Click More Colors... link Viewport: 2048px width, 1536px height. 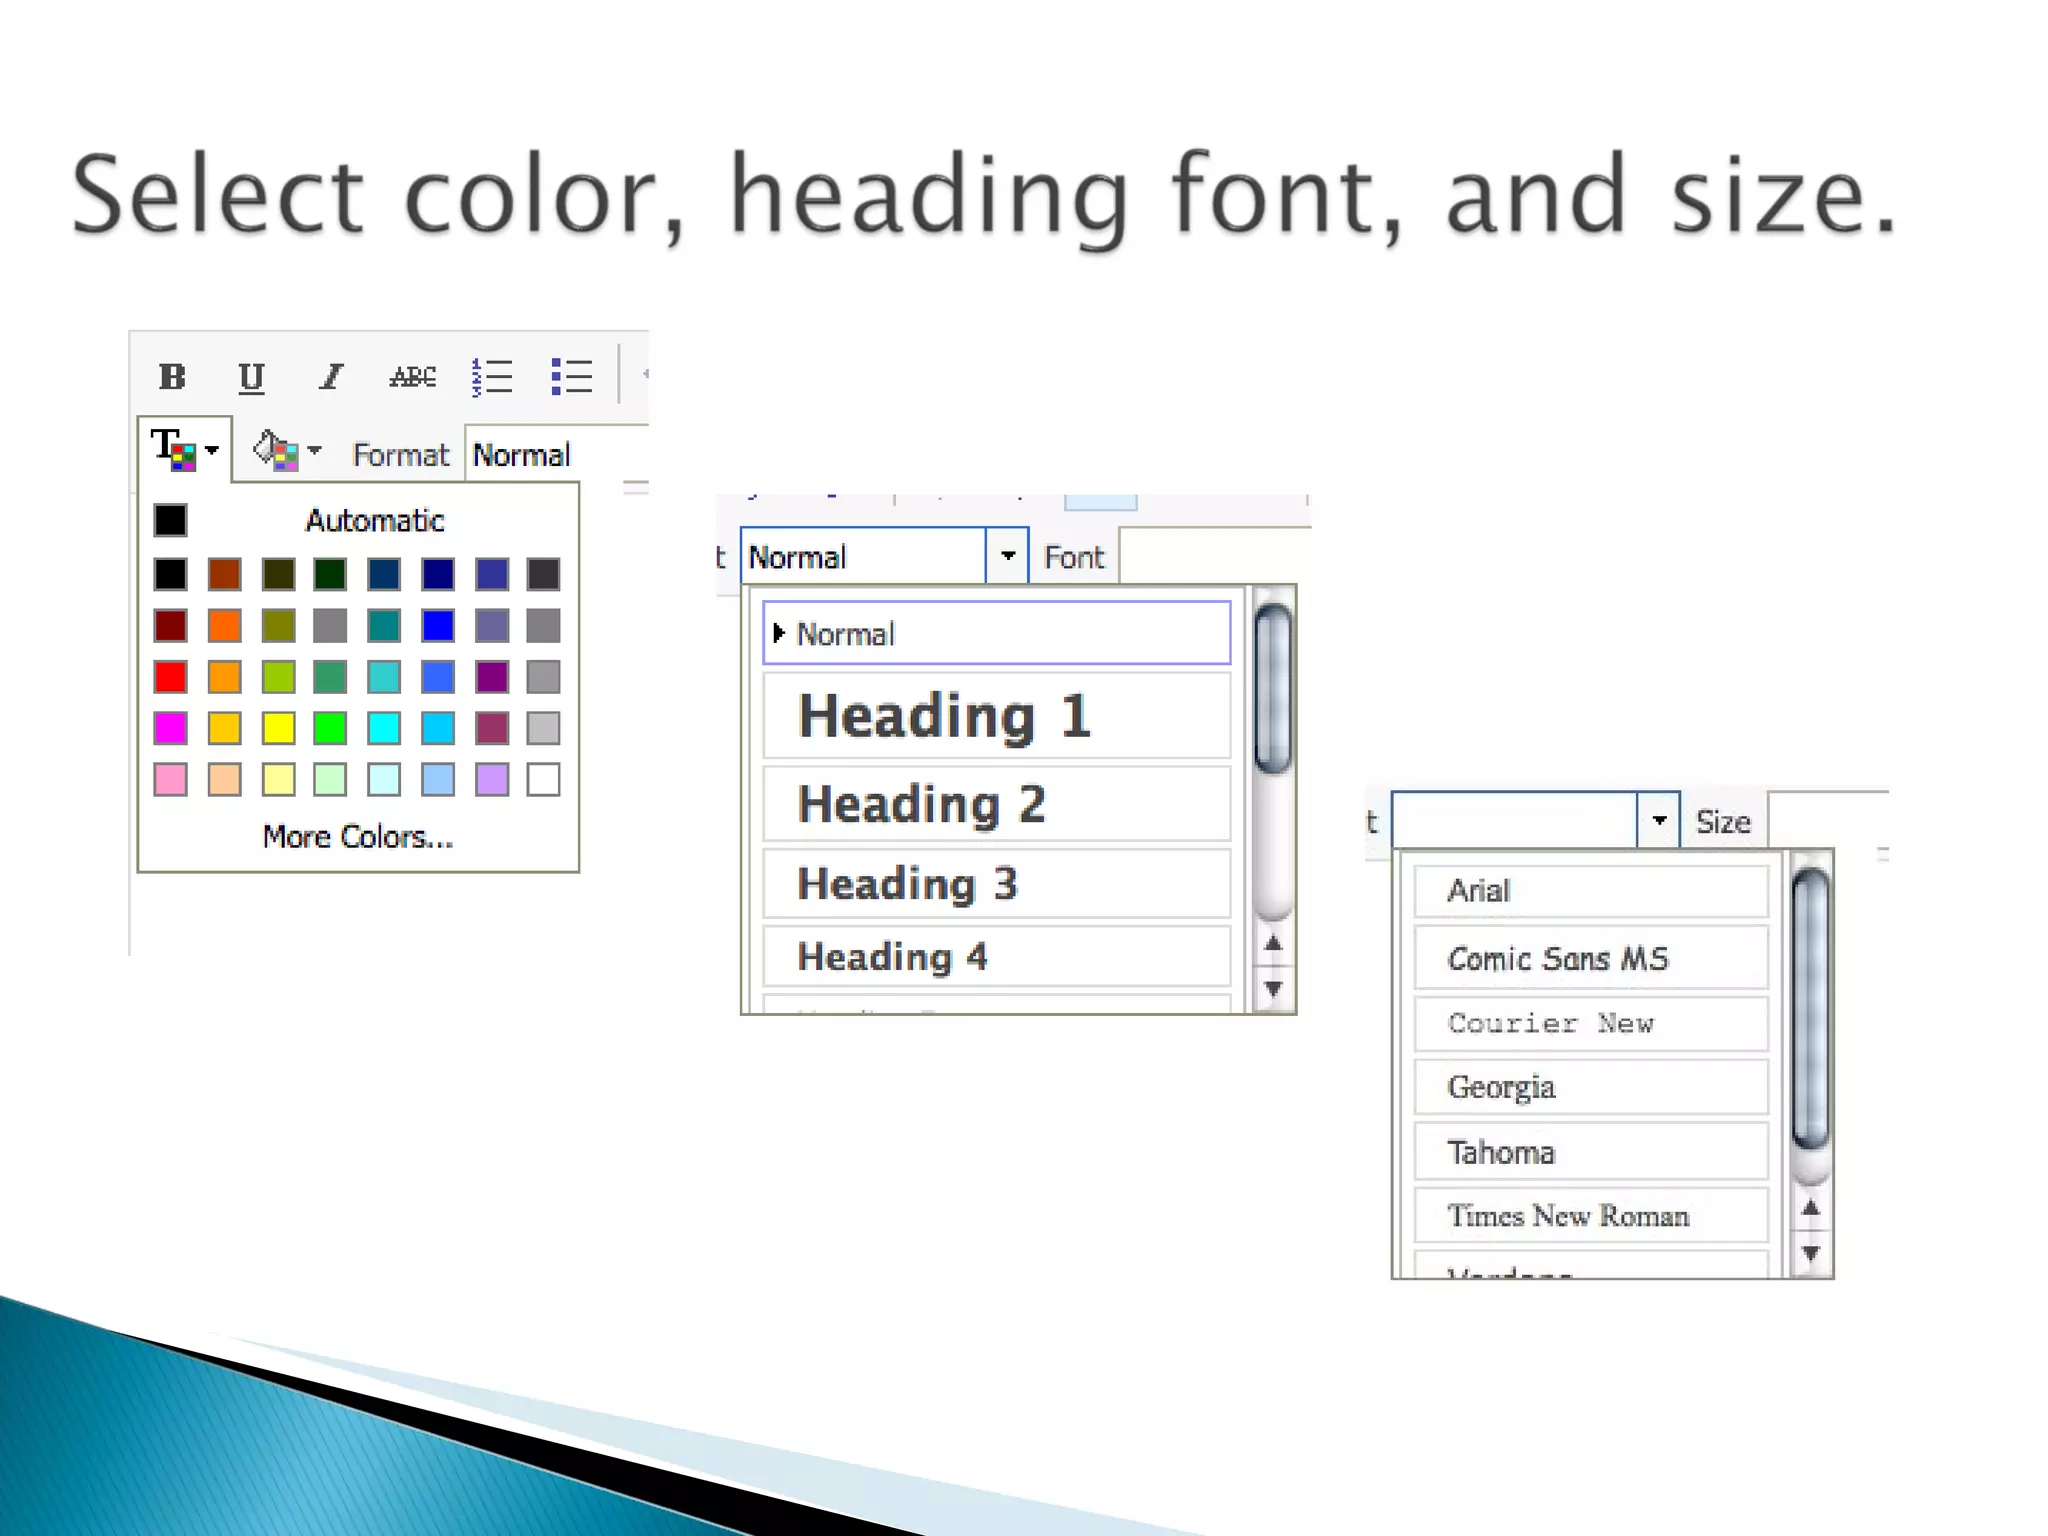click(x=358, y=837)
